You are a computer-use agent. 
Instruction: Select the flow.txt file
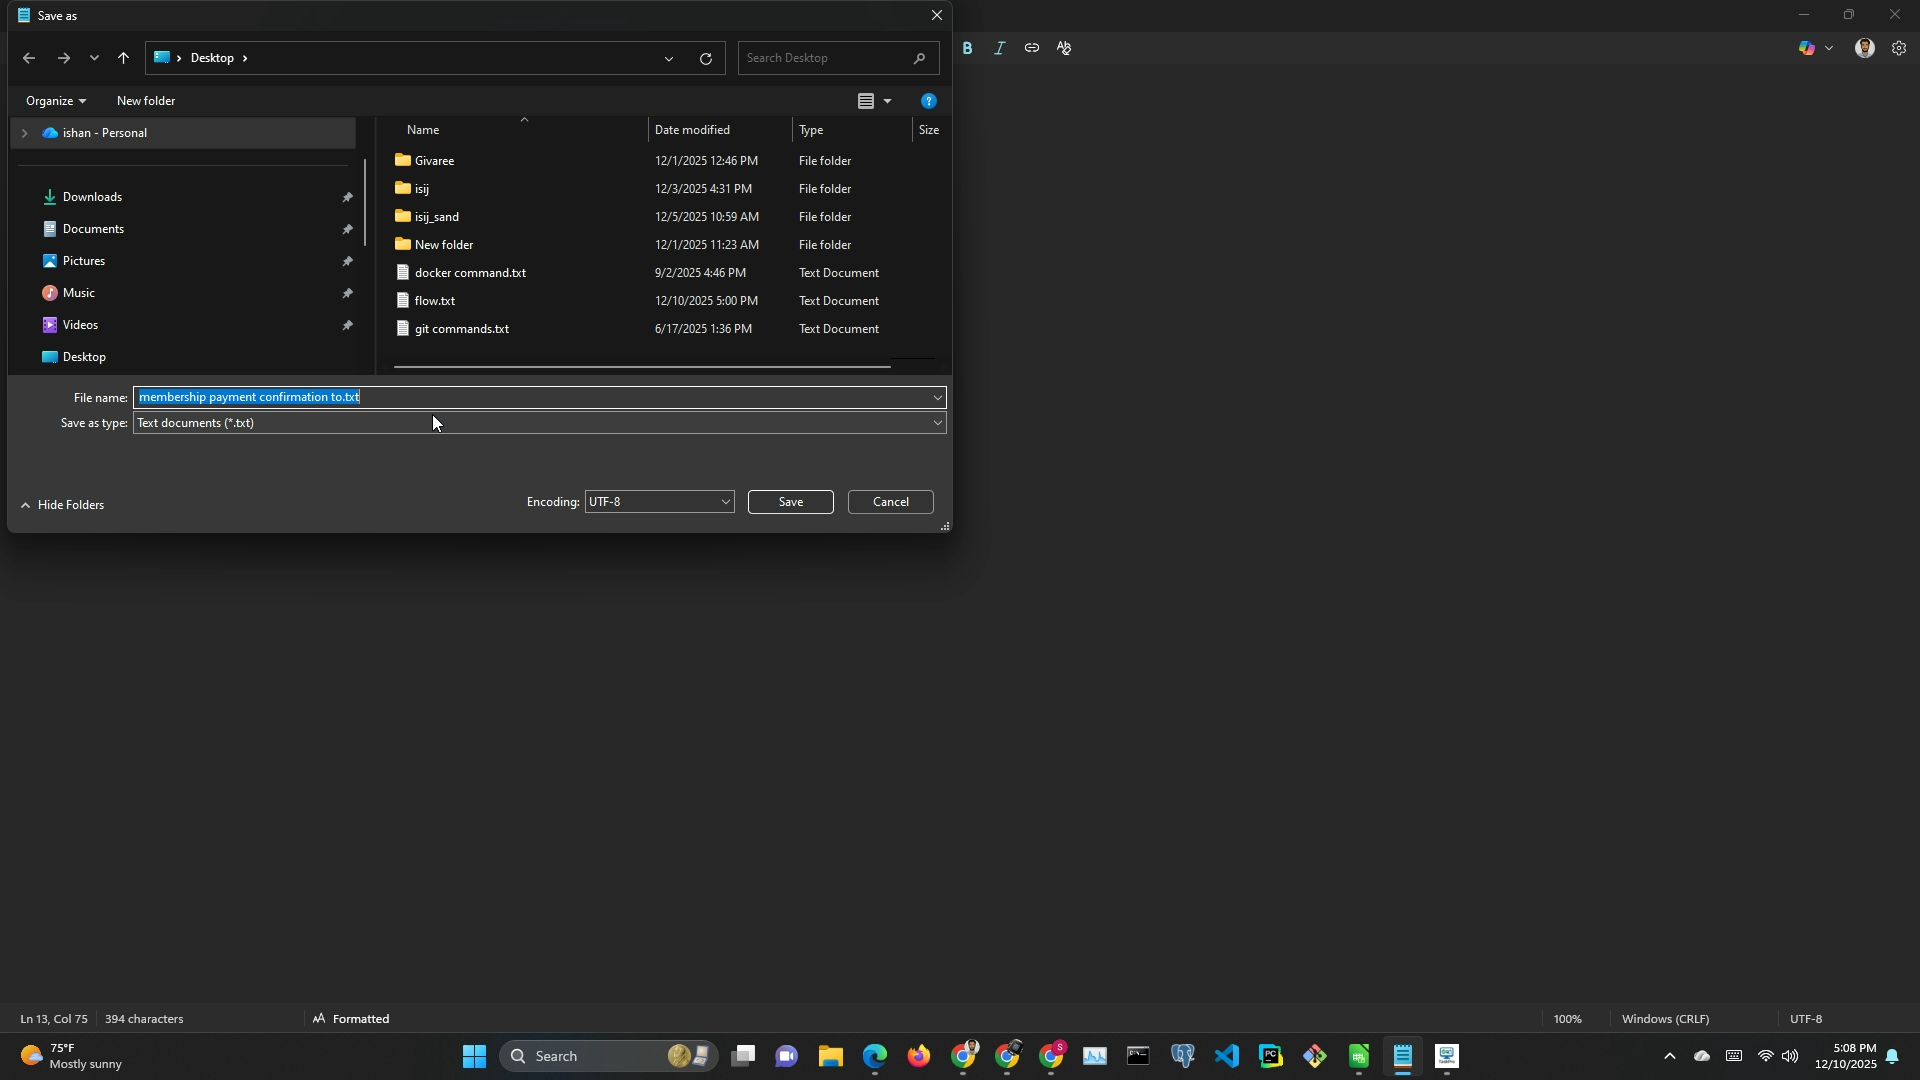(435, 301)
